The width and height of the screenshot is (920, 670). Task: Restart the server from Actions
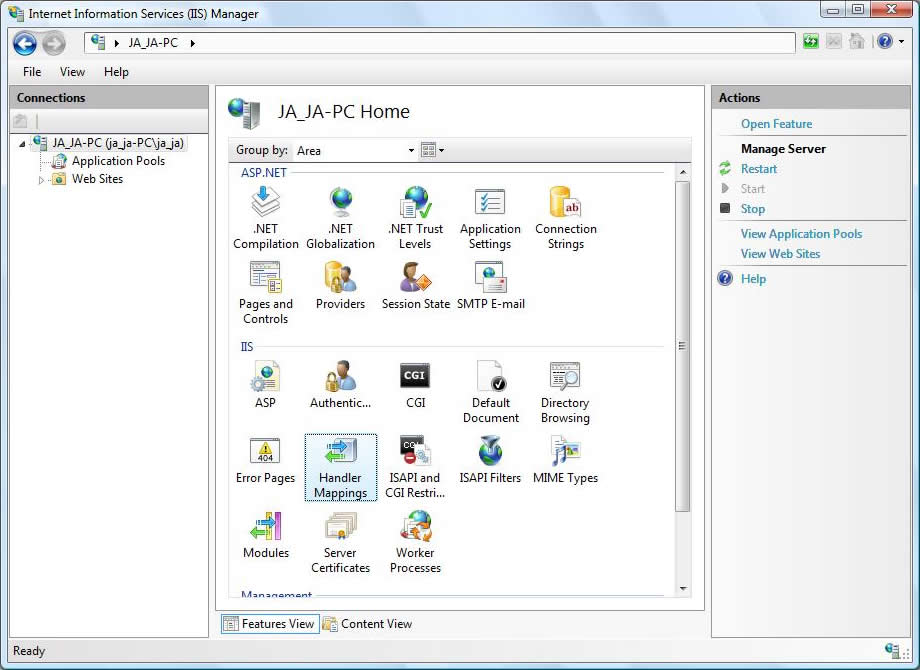click(x=759, y=169)
